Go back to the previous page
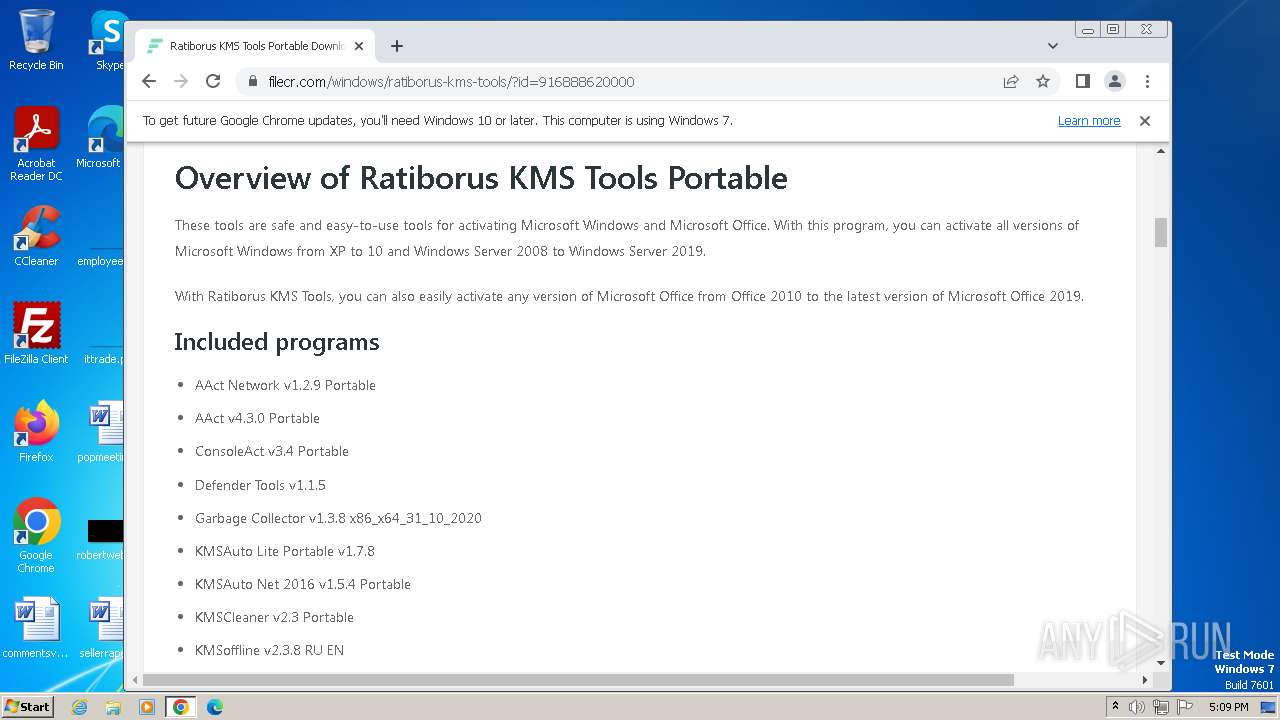 click(x=149, y=82)
